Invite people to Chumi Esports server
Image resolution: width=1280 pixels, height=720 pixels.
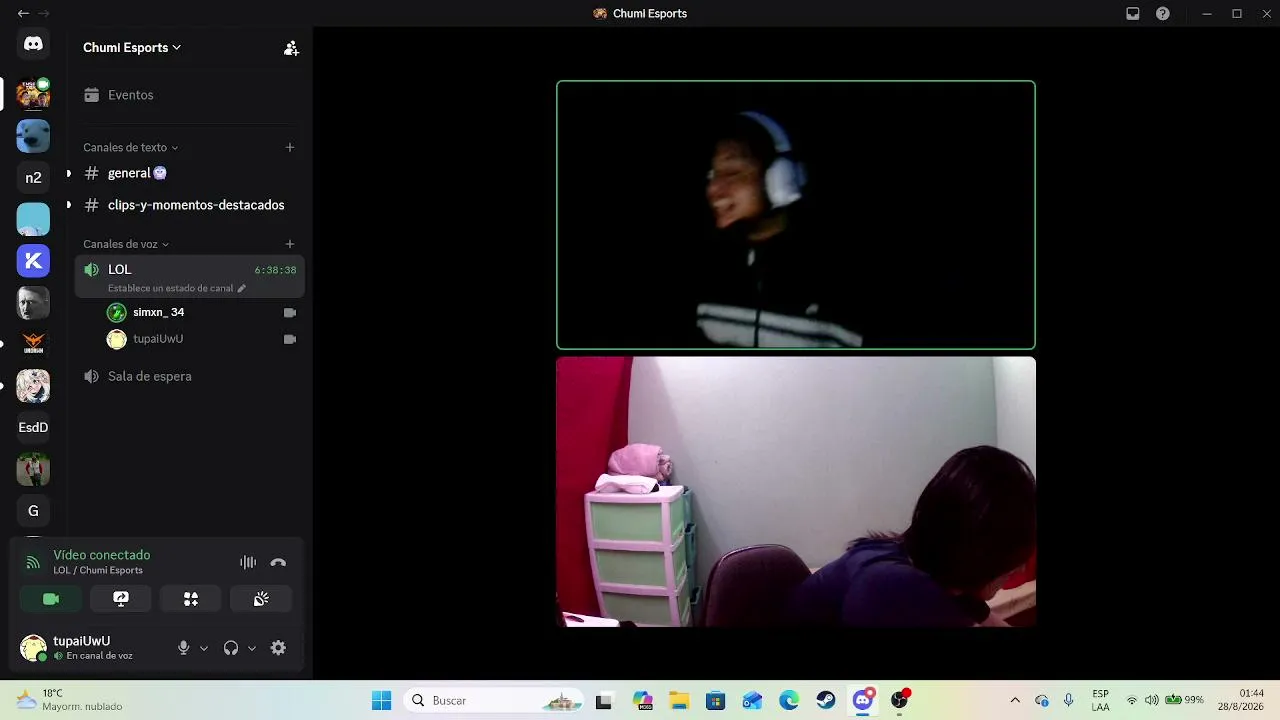291,48
